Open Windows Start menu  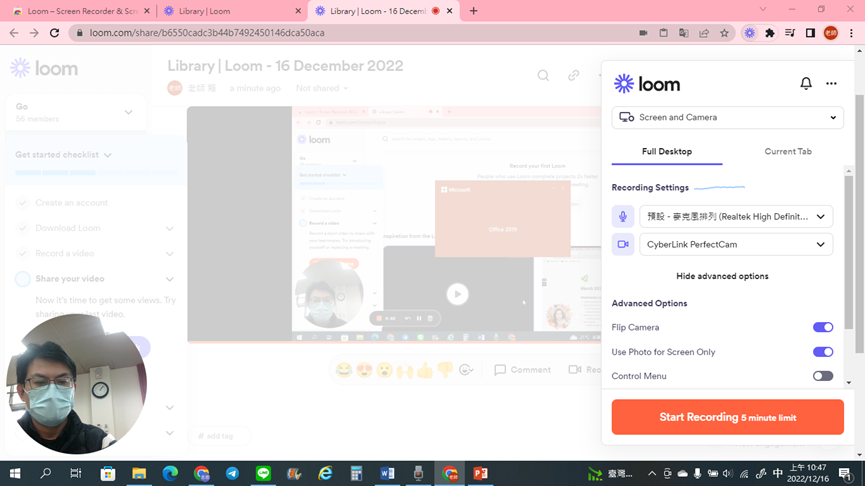coord(15,473)
